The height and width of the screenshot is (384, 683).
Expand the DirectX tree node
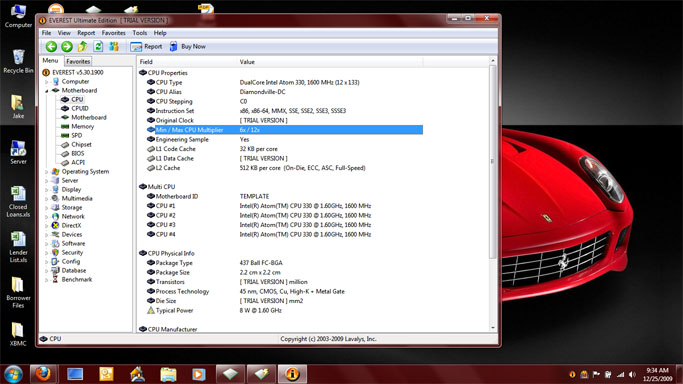(x=47, y=226)
